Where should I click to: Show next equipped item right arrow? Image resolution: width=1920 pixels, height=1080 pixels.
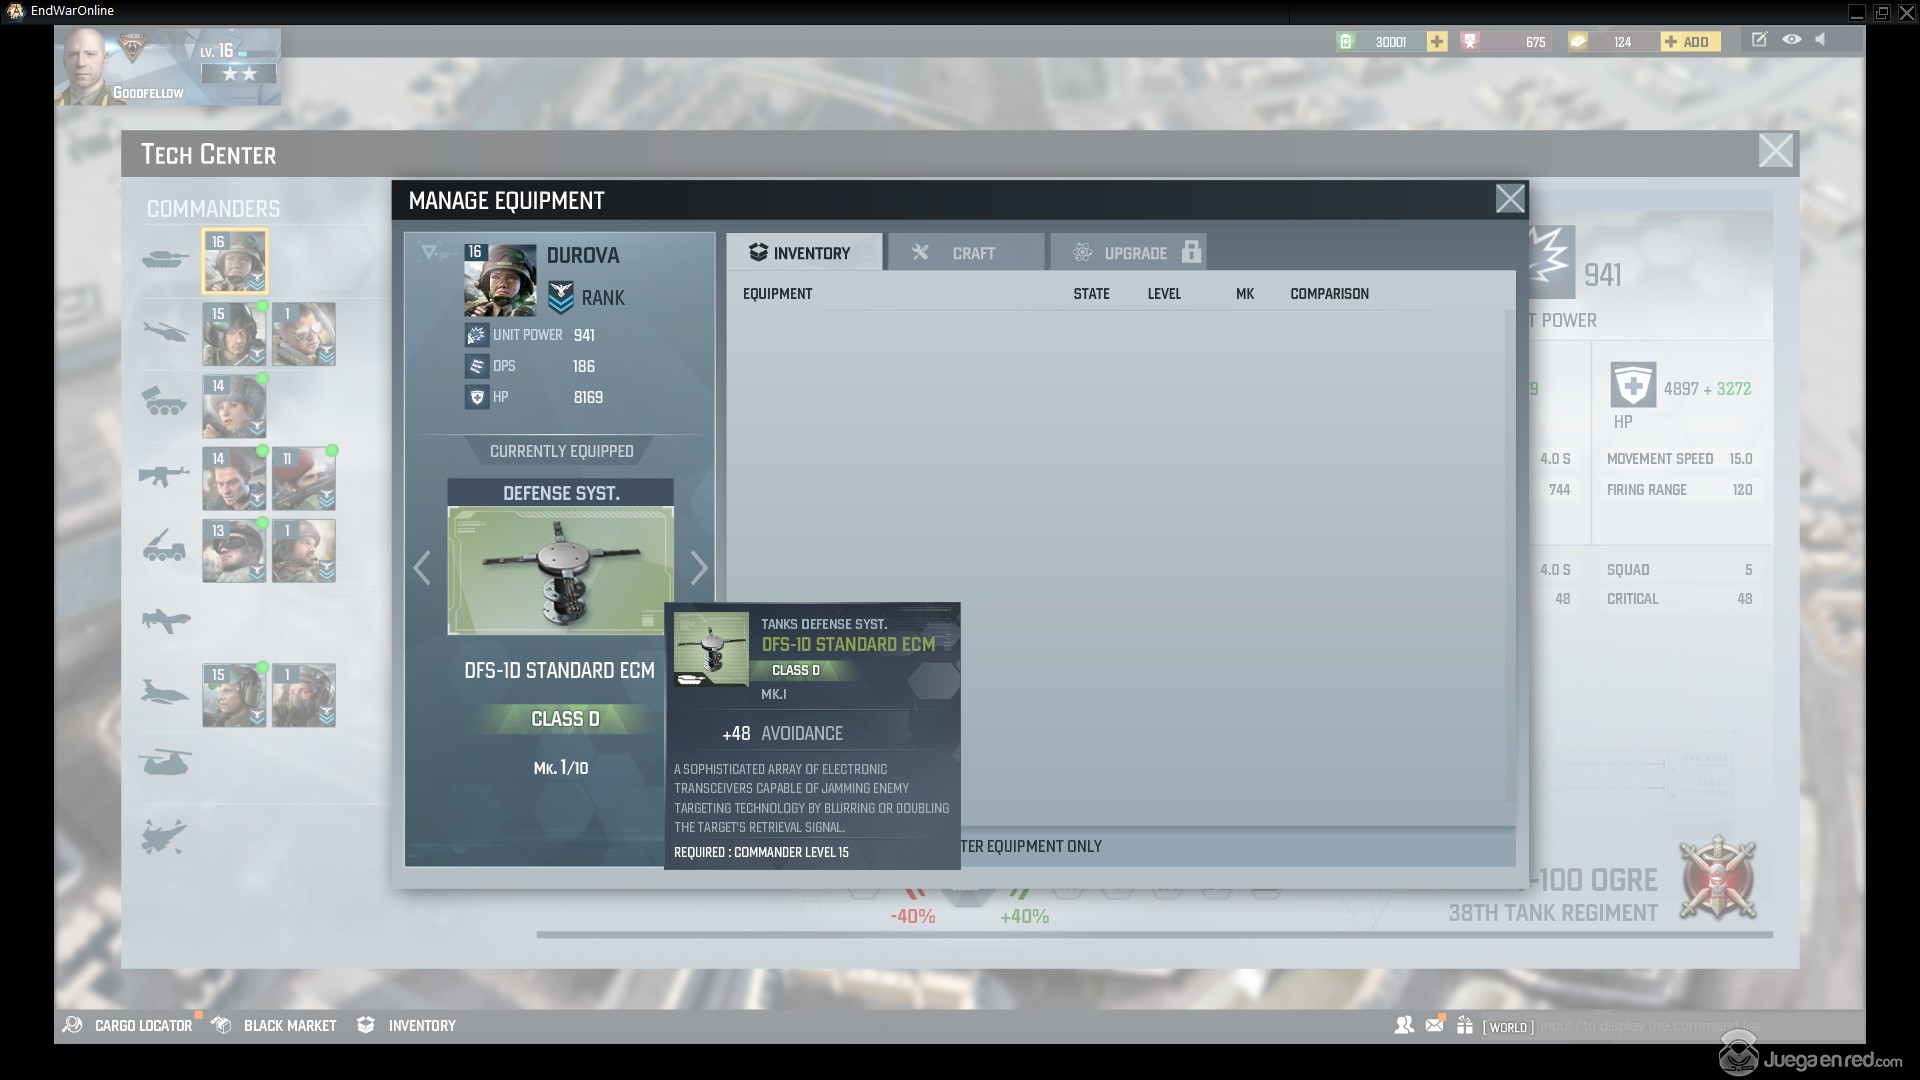pos(699,568)
